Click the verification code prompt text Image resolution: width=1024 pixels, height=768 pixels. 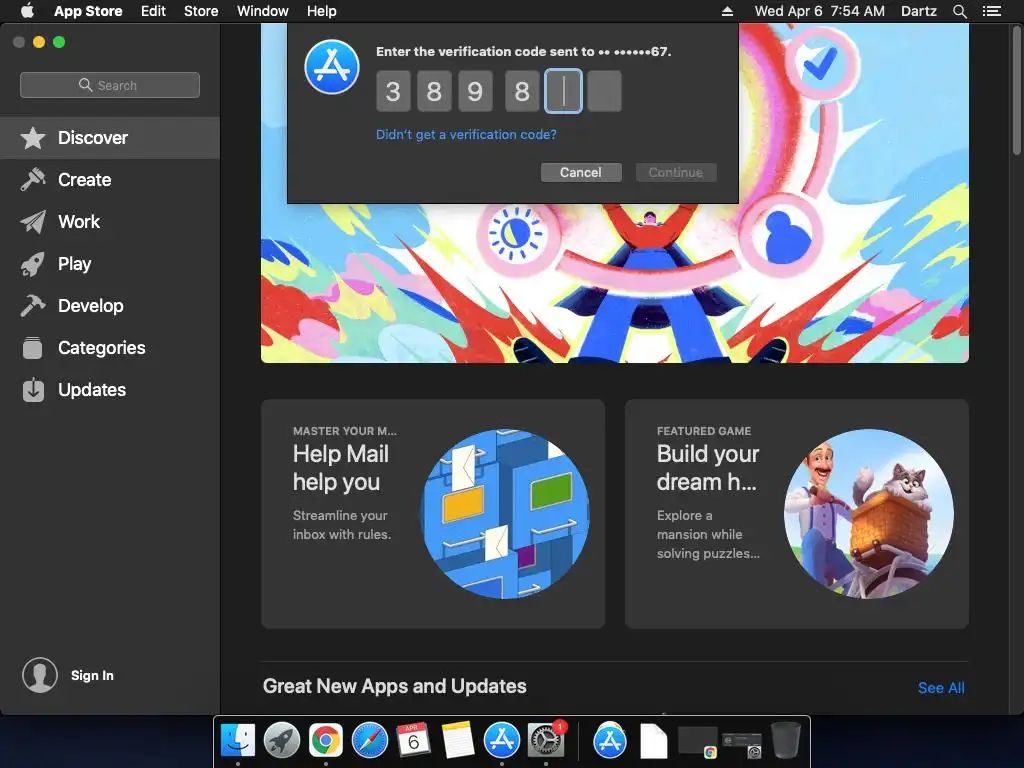[524, 52]
